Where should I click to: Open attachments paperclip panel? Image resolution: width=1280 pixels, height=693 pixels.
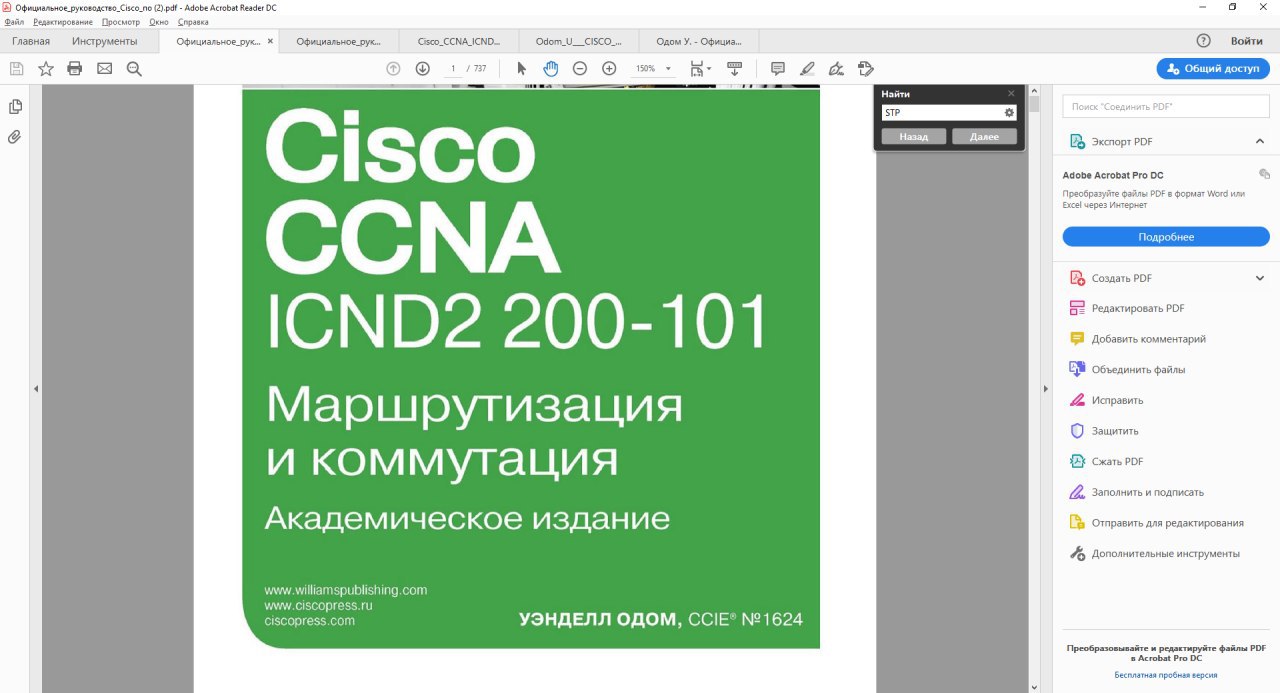tap(15, 137)
